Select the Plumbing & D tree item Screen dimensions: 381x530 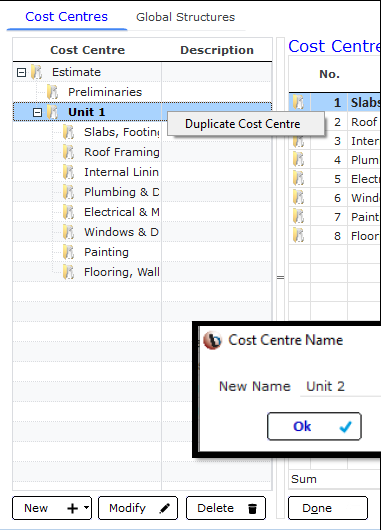pyautogui.click(x=122, y=192)
